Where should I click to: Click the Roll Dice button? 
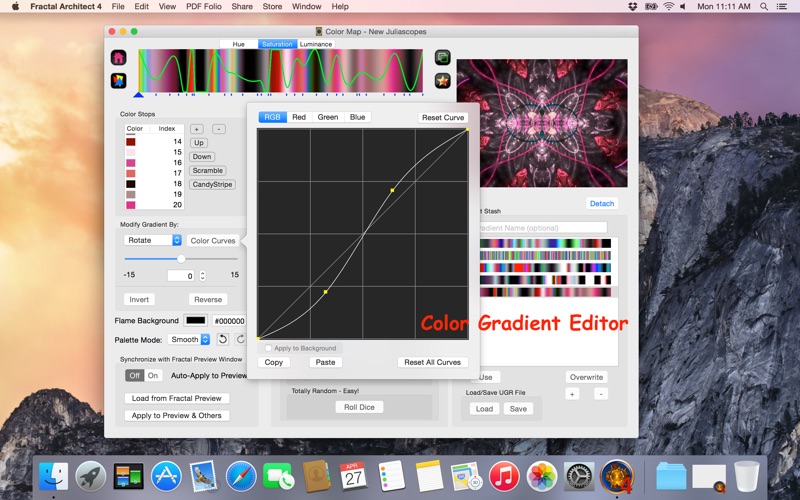coord(359,407)
